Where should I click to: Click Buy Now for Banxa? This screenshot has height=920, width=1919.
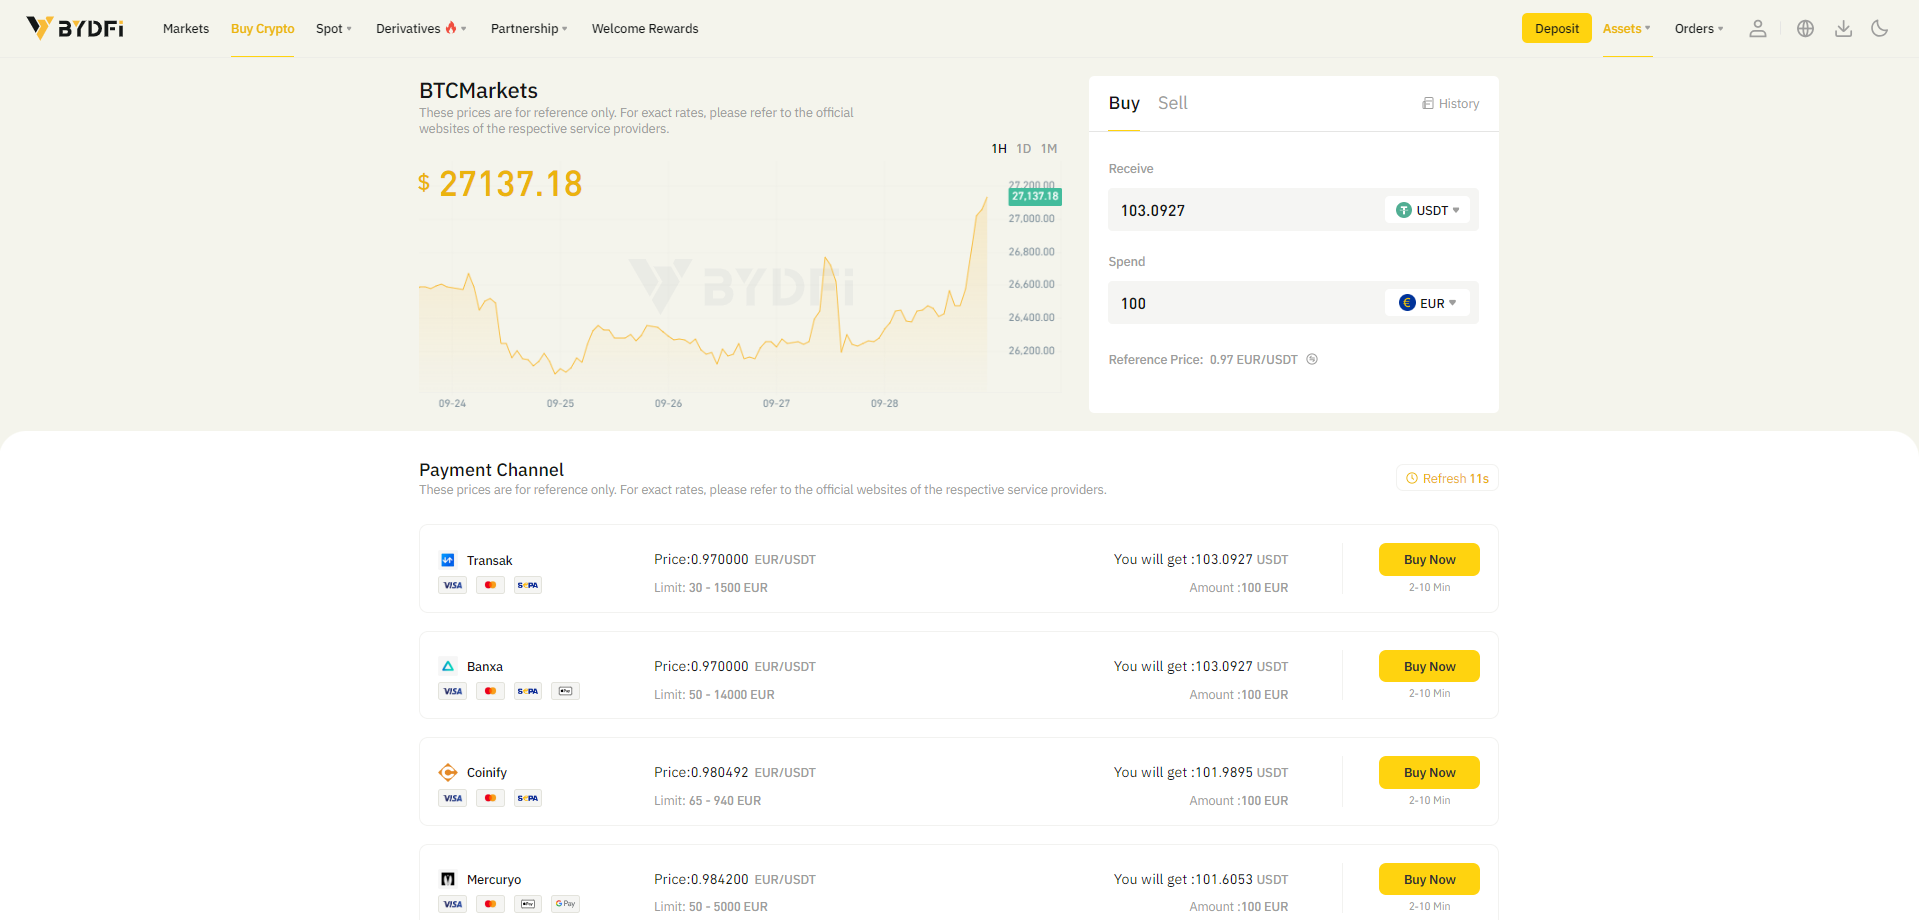coord(1429,666)
